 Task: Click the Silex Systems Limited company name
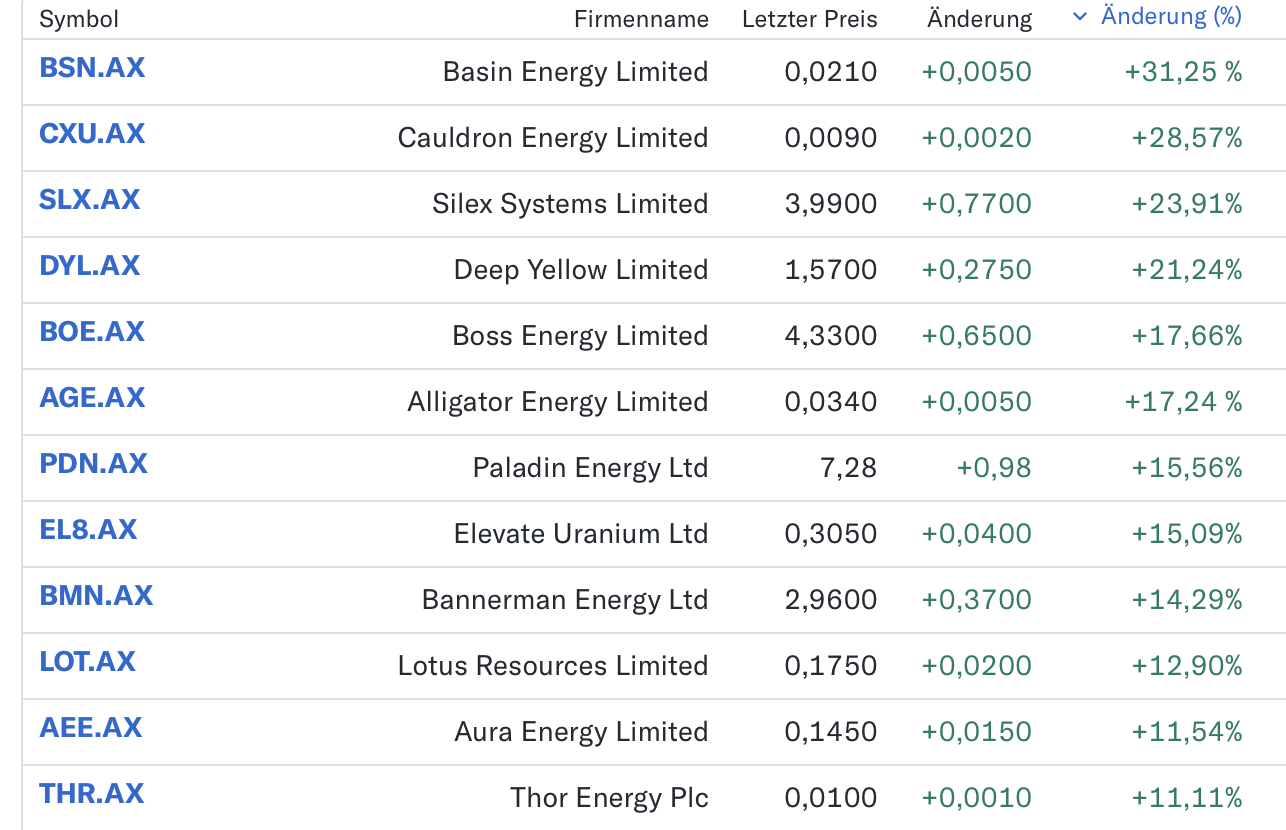click(570, 204)
